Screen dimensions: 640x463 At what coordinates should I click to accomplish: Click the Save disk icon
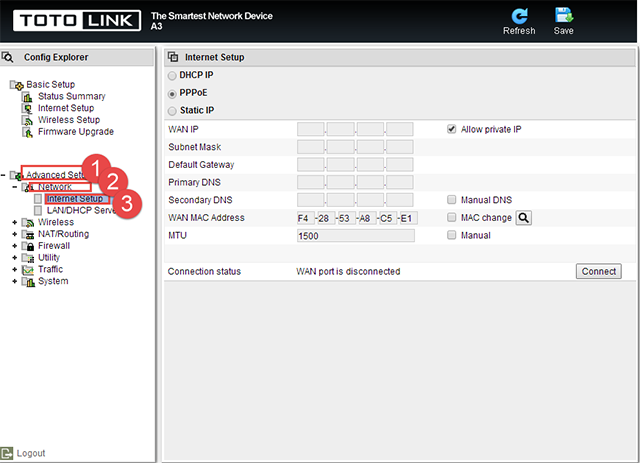[564, 16]
